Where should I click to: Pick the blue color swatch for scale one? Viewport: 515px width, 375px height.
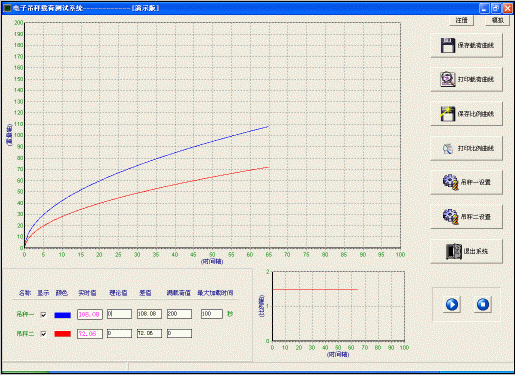63,315
